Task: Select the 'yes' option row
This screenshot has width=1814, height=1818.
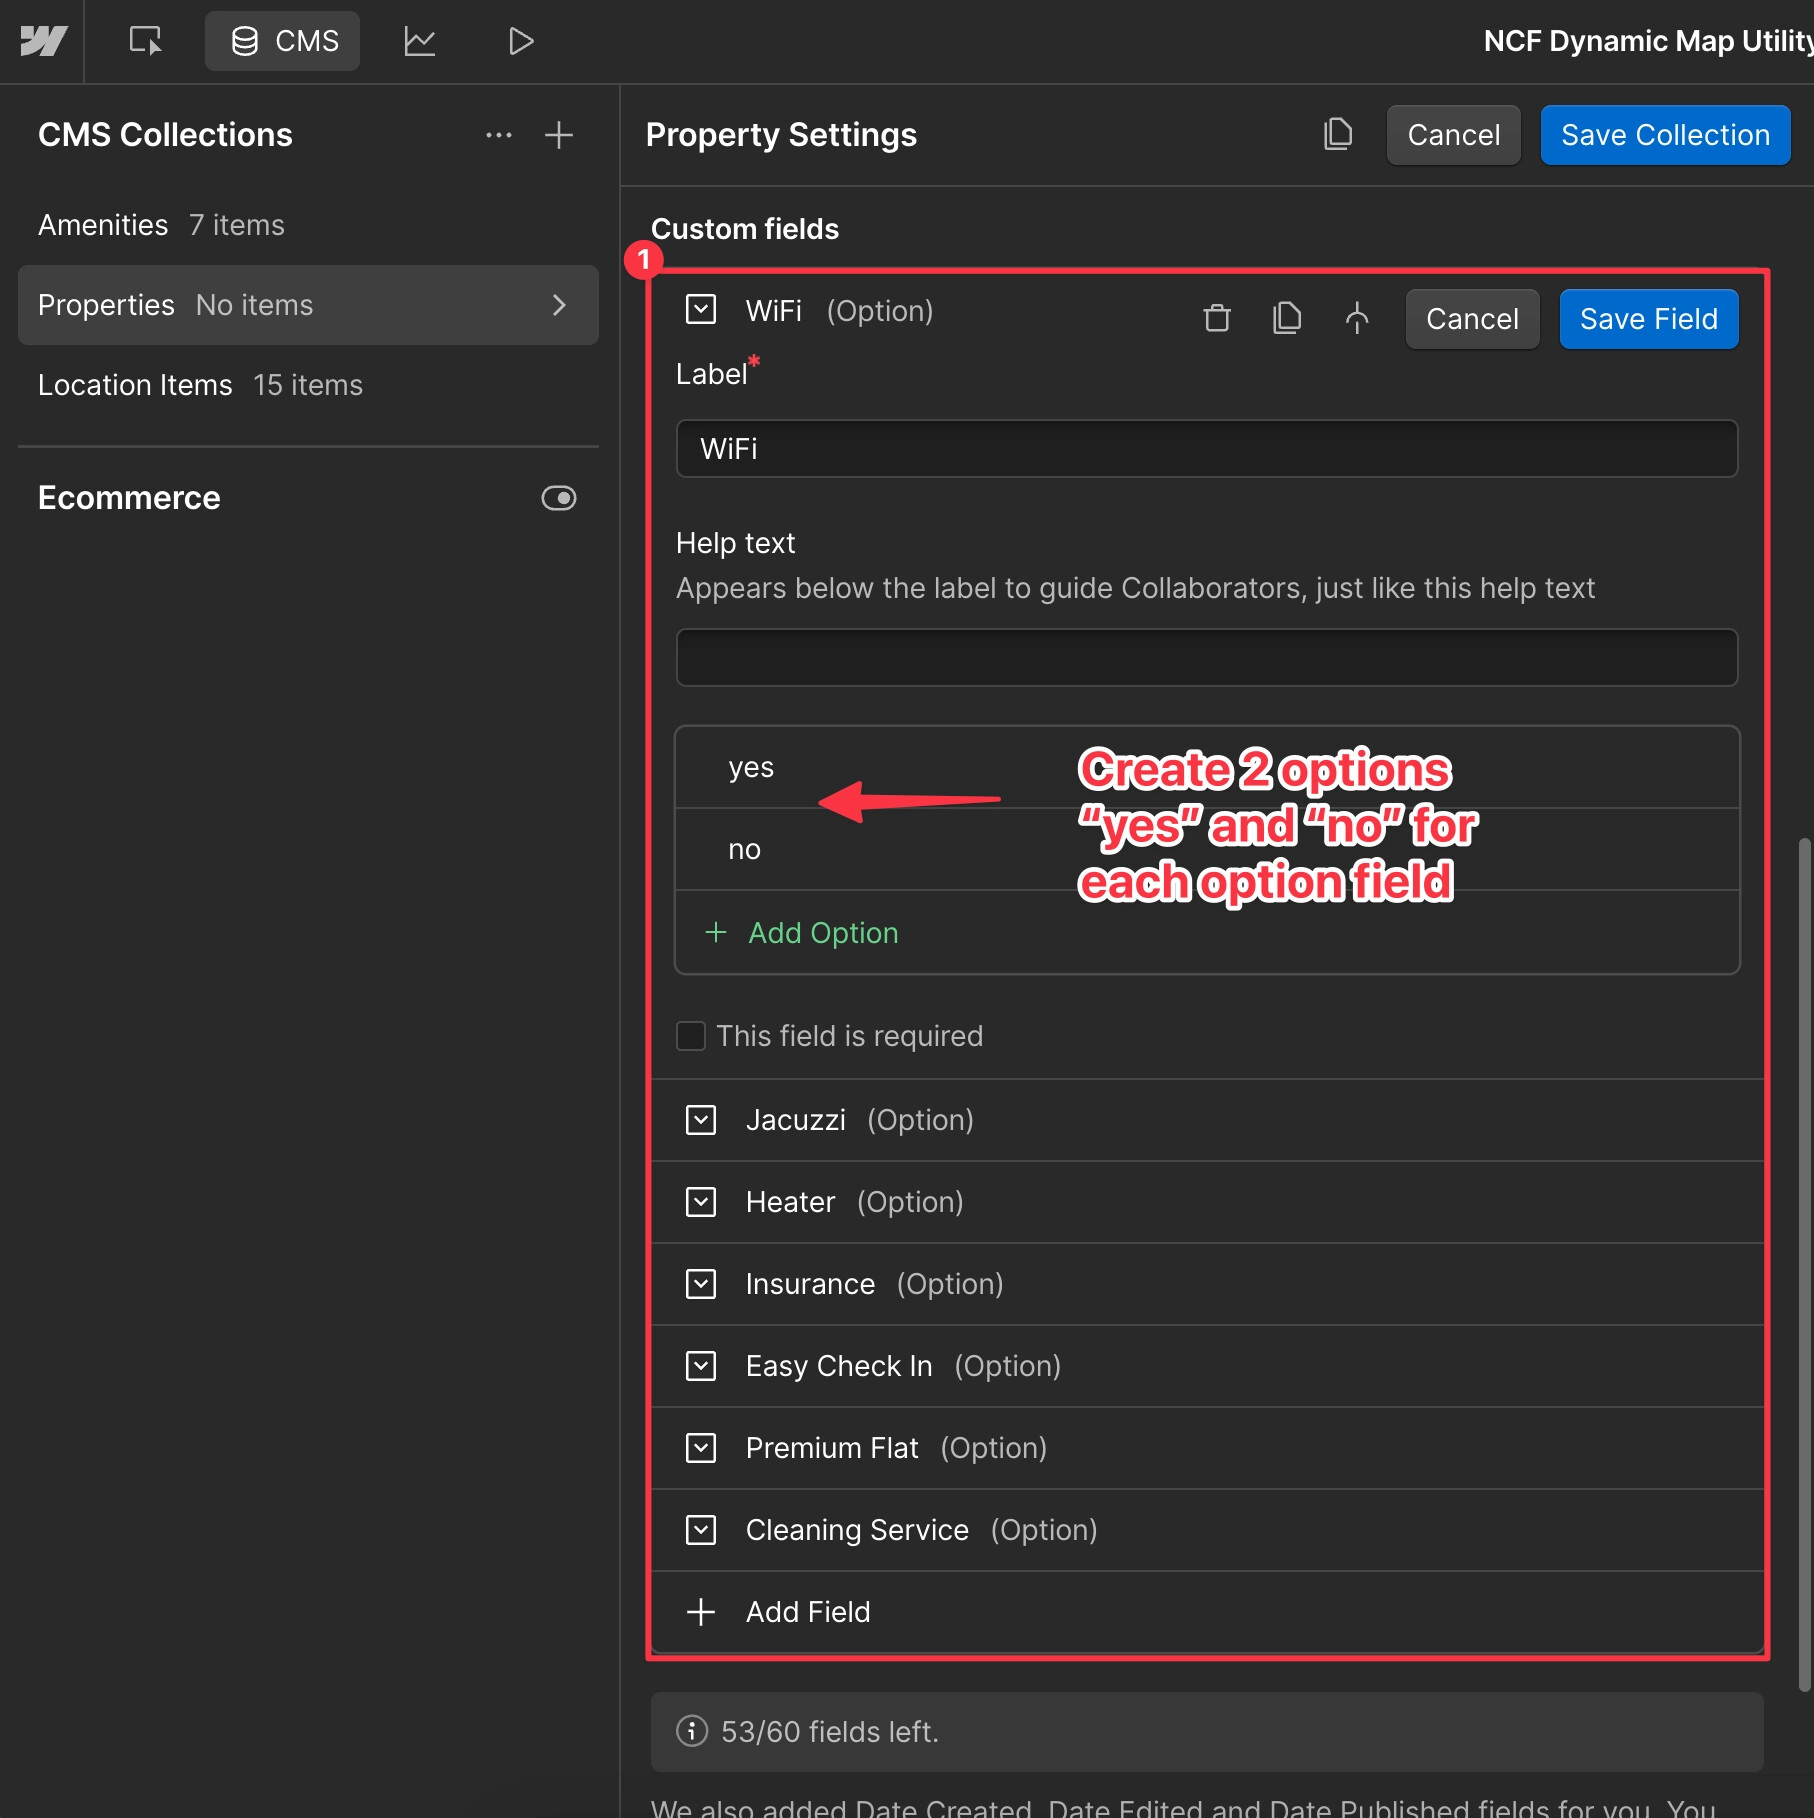Action: 1206,767
